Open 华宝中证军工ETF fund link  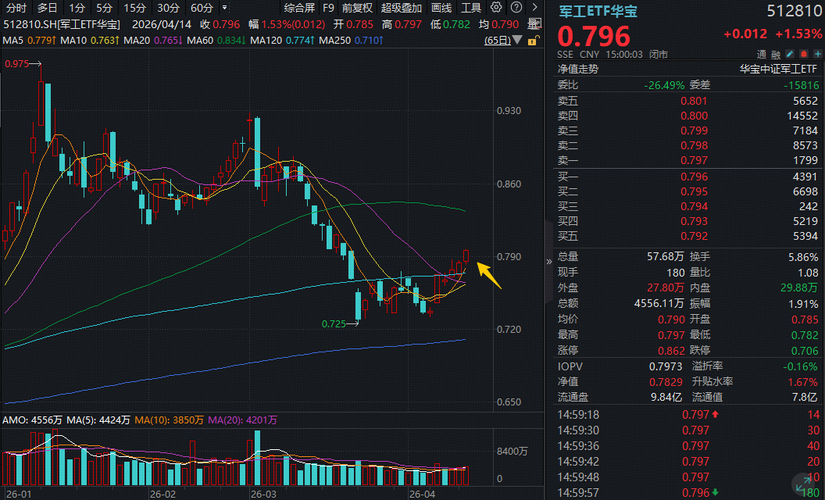tap(779, 69)
